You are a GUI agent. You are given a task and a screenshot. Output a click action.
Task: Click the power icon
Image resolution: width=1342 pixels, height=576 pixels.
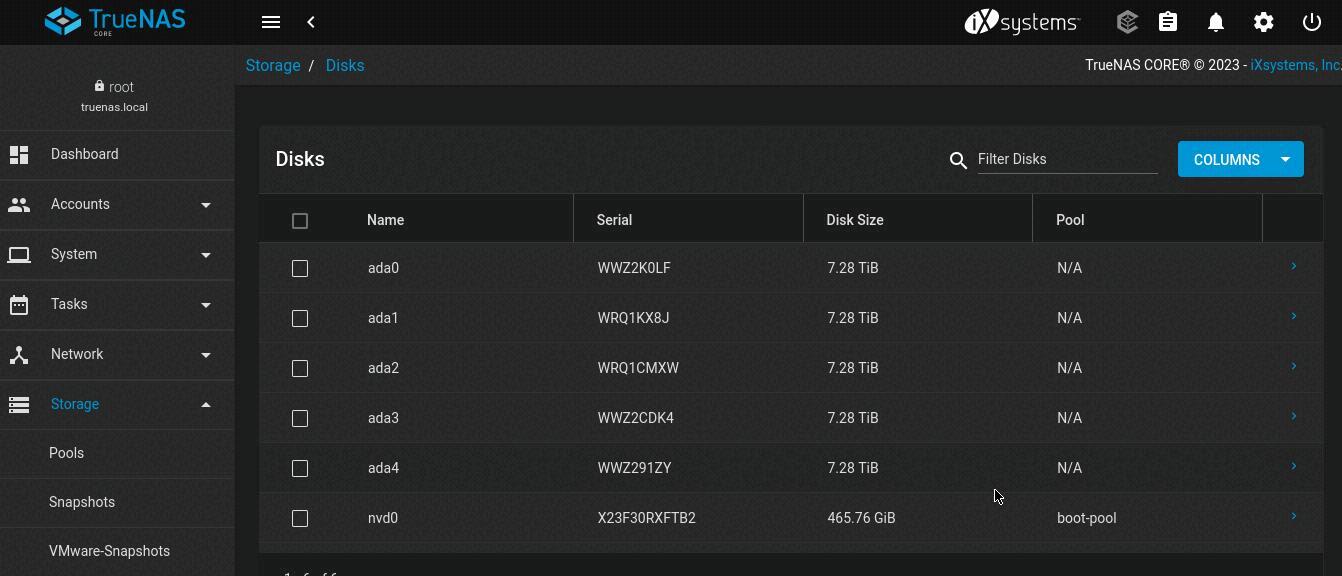(x=1311, y=22)
